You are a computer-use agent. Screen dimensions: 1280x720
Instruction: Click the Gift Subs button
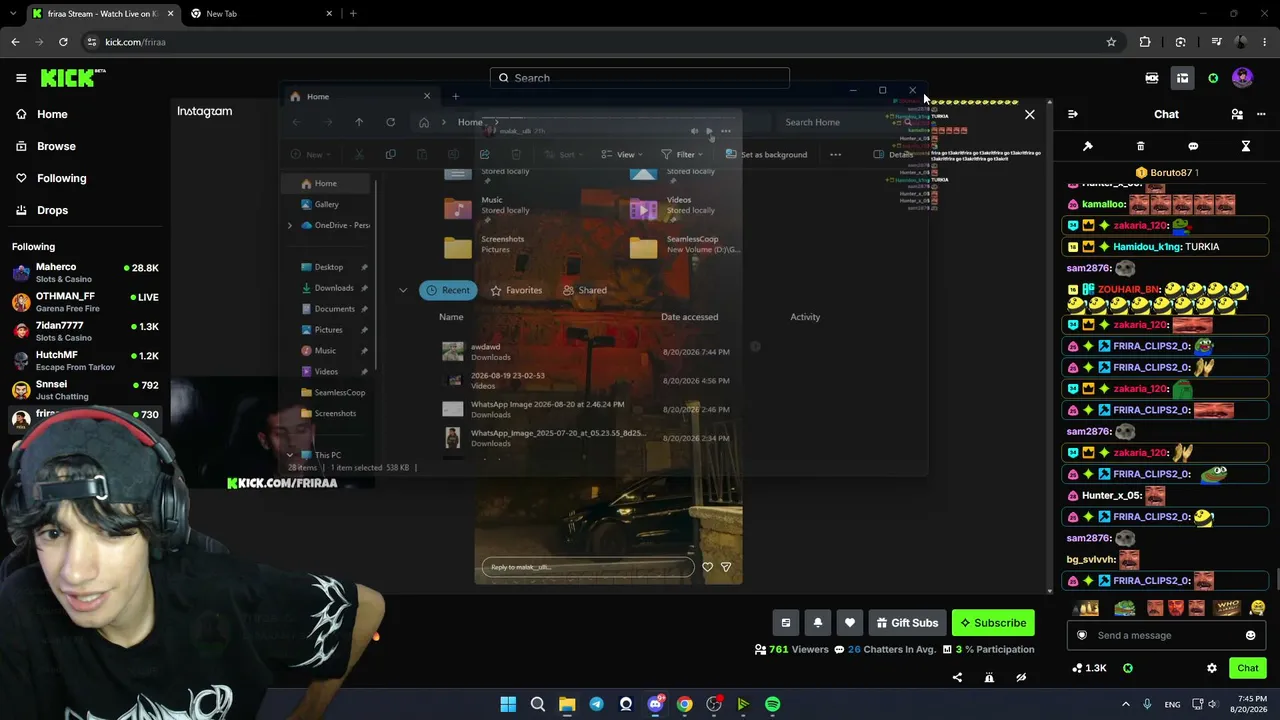908,623
